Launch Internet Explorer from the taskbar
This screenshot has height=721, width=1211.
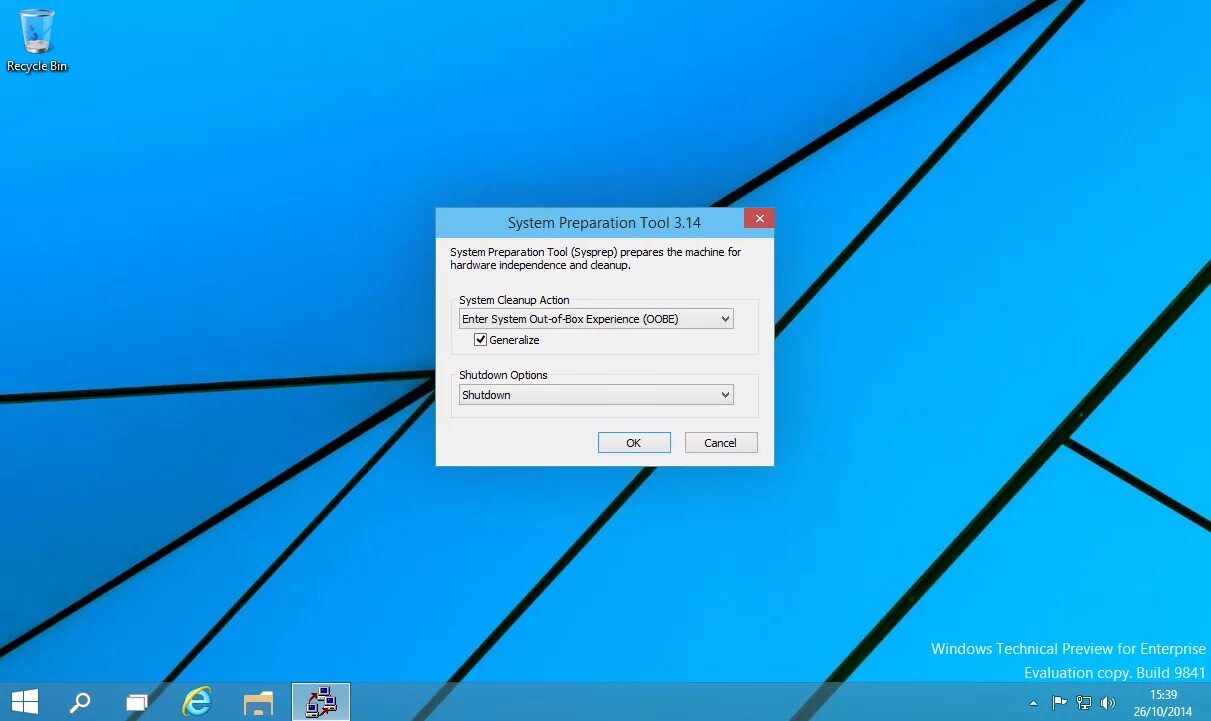pyautogui.click(x=197, y=702)
